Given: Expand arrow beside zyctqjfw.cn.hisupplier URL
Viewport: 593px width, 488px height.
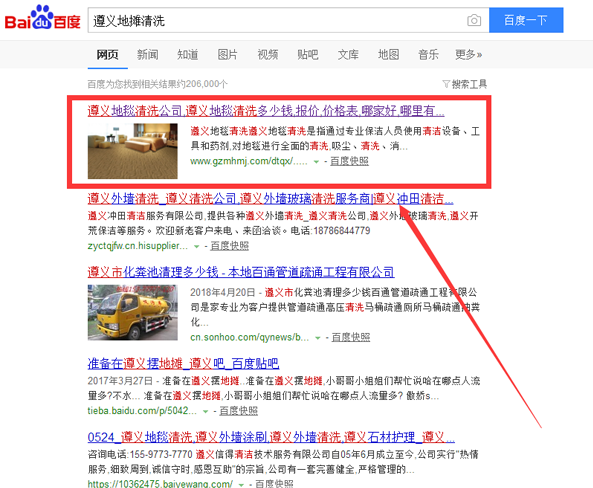Looking at the screenshot, I should 196,247.
